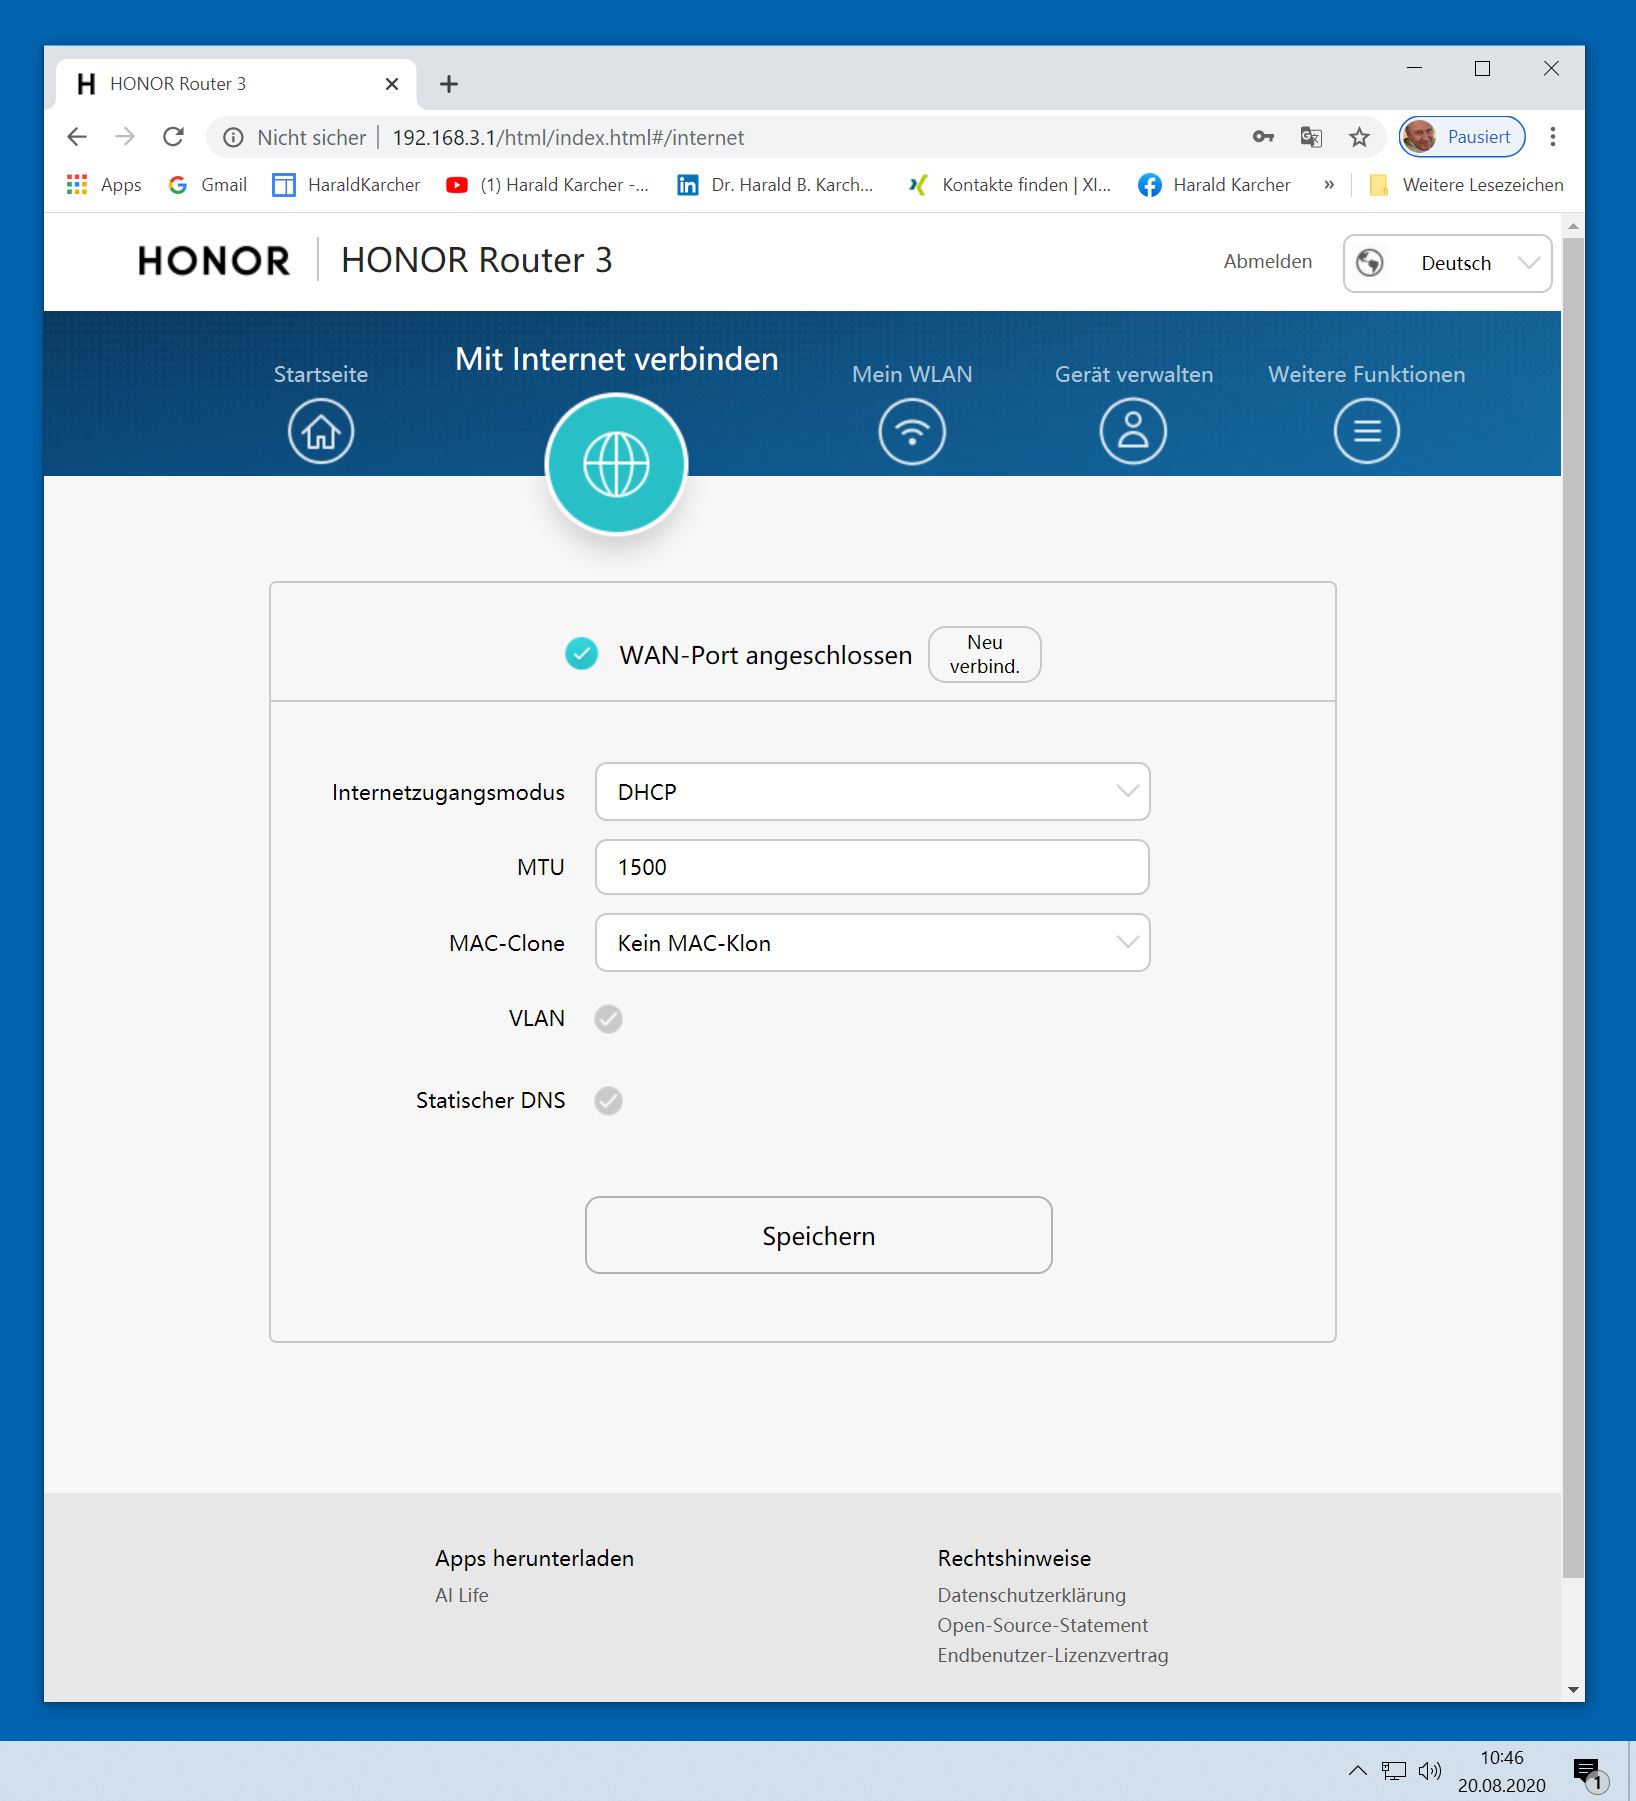Click the scrollbar up arrow
Viewport: 1636px width, 1801px height.
[1573, 226]
